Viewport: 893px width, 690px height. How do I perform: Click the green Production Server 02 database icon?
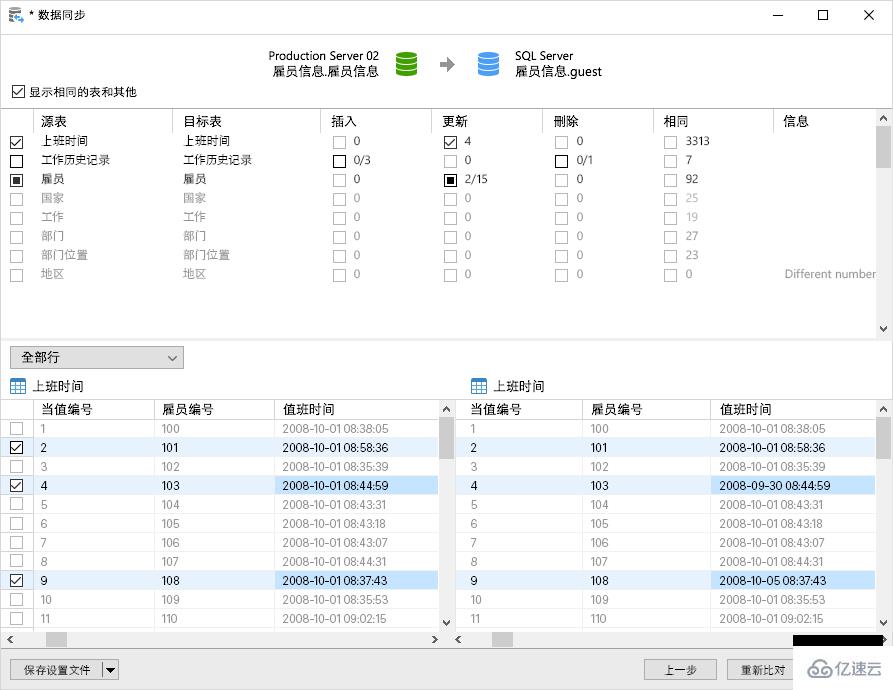tap(405, 63)
